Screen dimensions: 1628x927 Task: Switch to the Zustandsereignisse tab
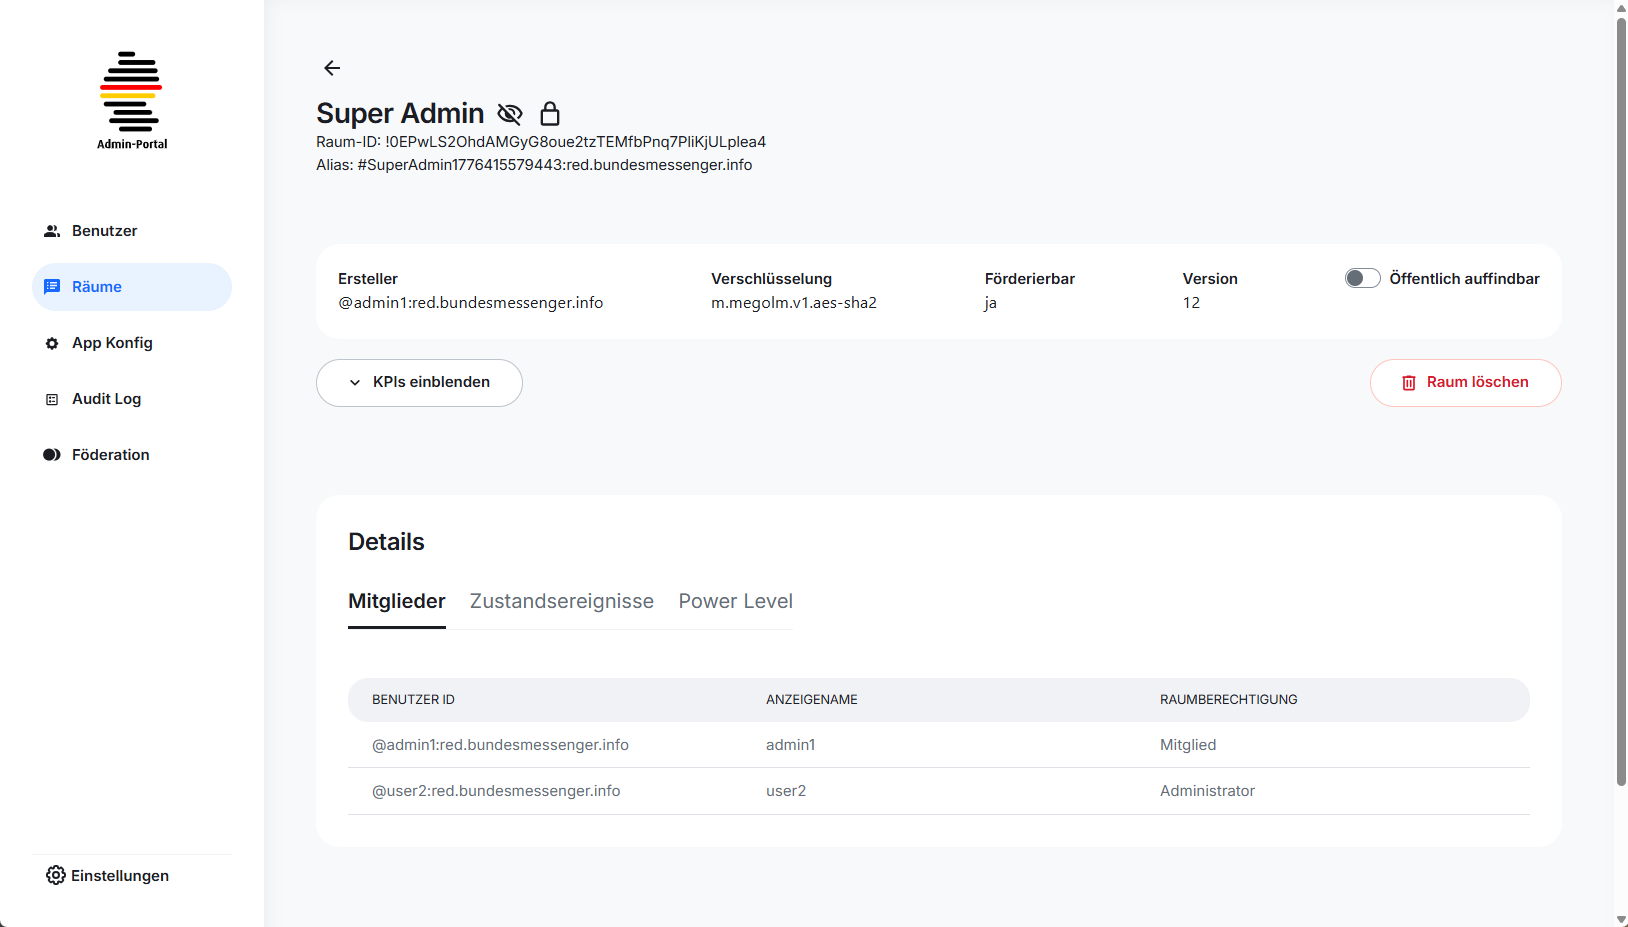click(562, 601)
